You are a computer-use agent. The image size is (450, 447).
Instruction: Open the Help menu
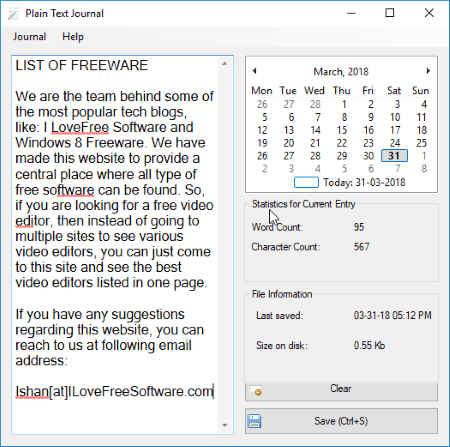(73, 36)
